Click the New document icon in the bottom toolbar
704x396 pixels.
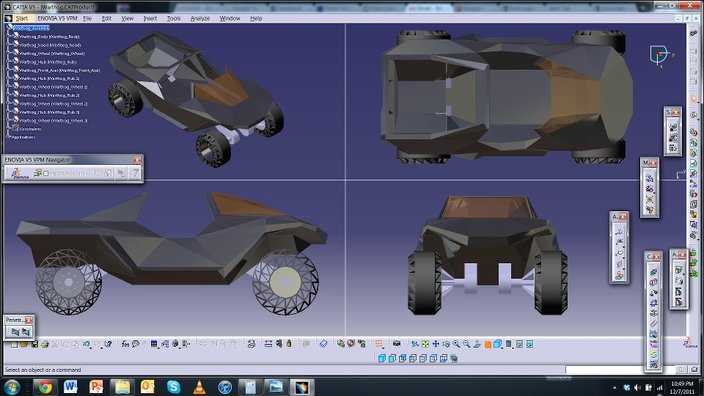click(x=14, y=344)
